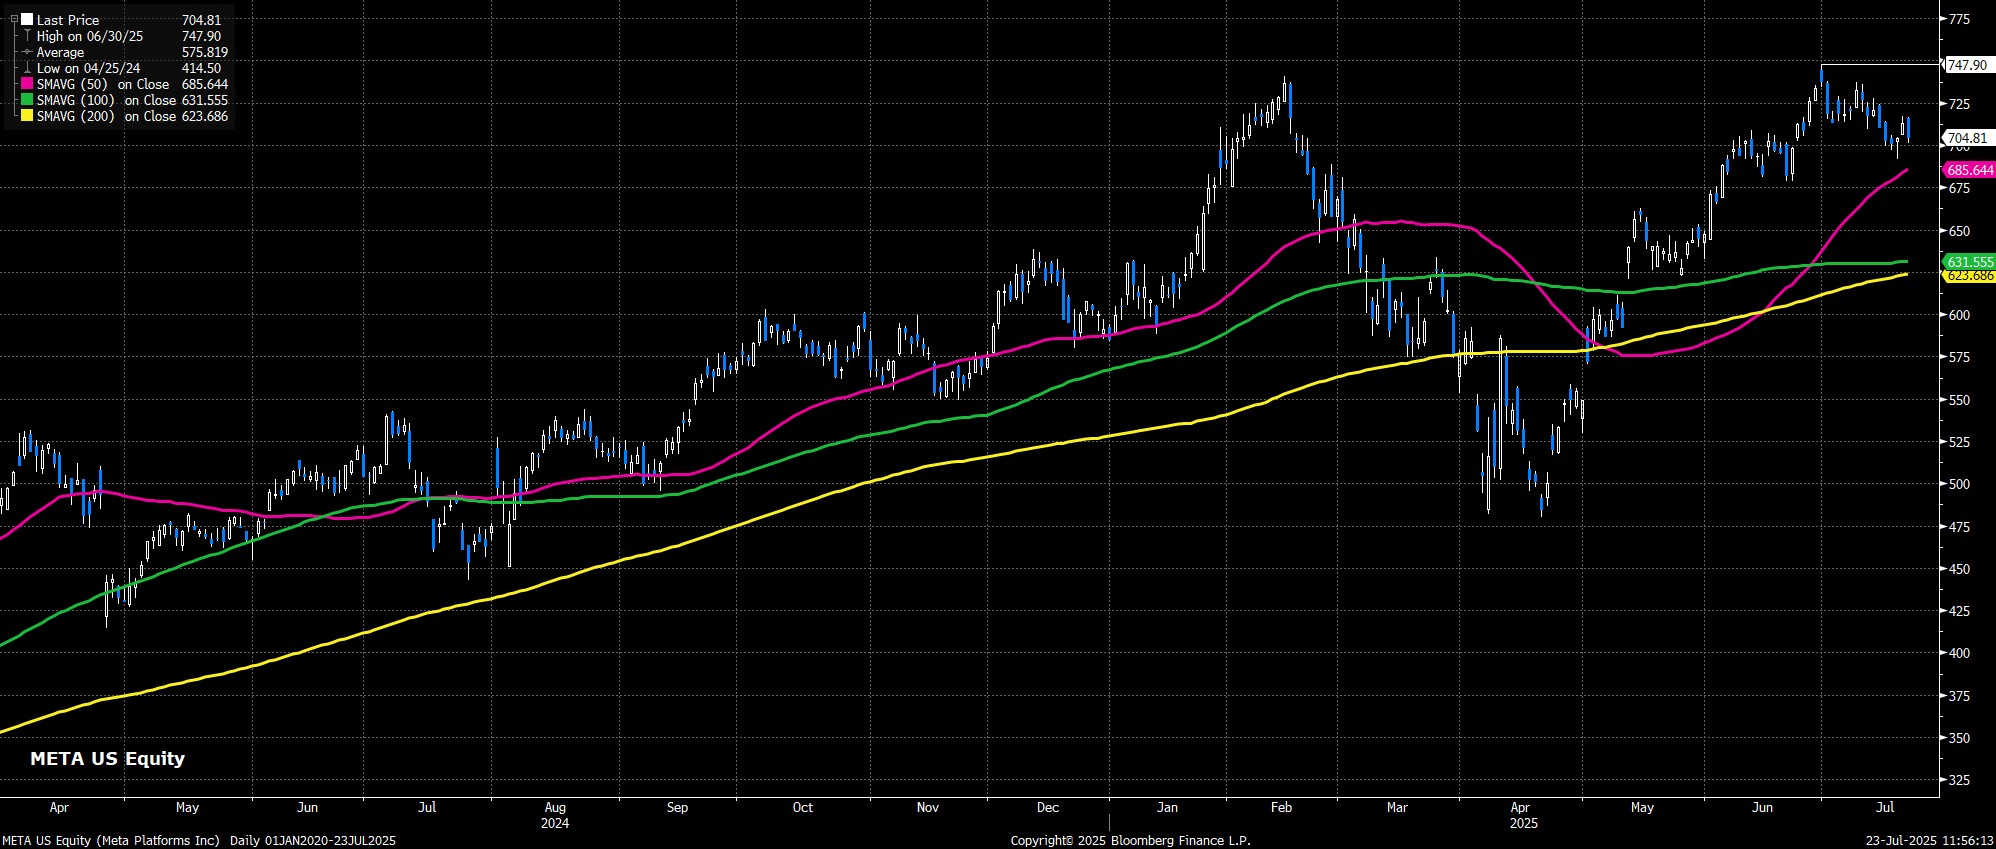
Task: Click the Dec month label on date axis
Action: coord(1047,807)
